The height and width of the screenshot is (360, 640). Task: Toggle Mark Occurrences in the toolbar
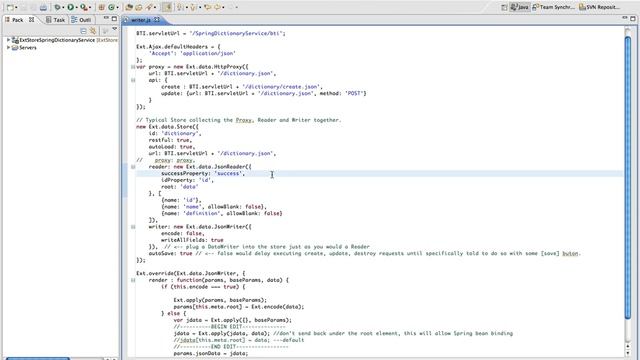pyautogui.click(x=167, y=7)
